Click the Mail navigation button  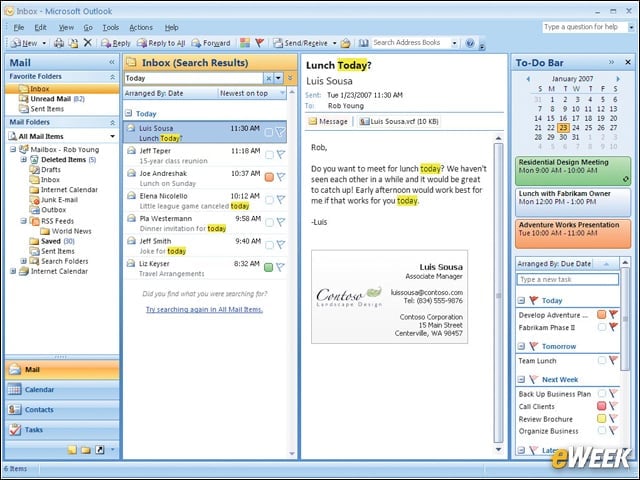pyautogui.click(x=62, y=369)
